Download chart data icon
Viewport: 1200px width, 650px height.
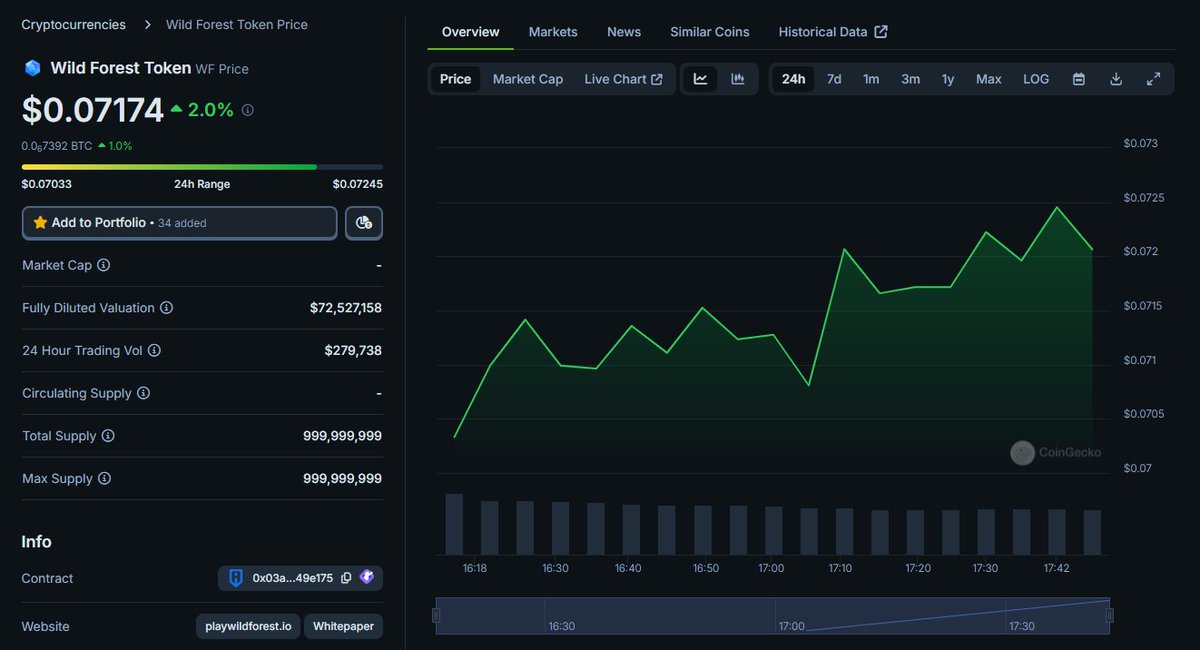tap(1116, 79)
